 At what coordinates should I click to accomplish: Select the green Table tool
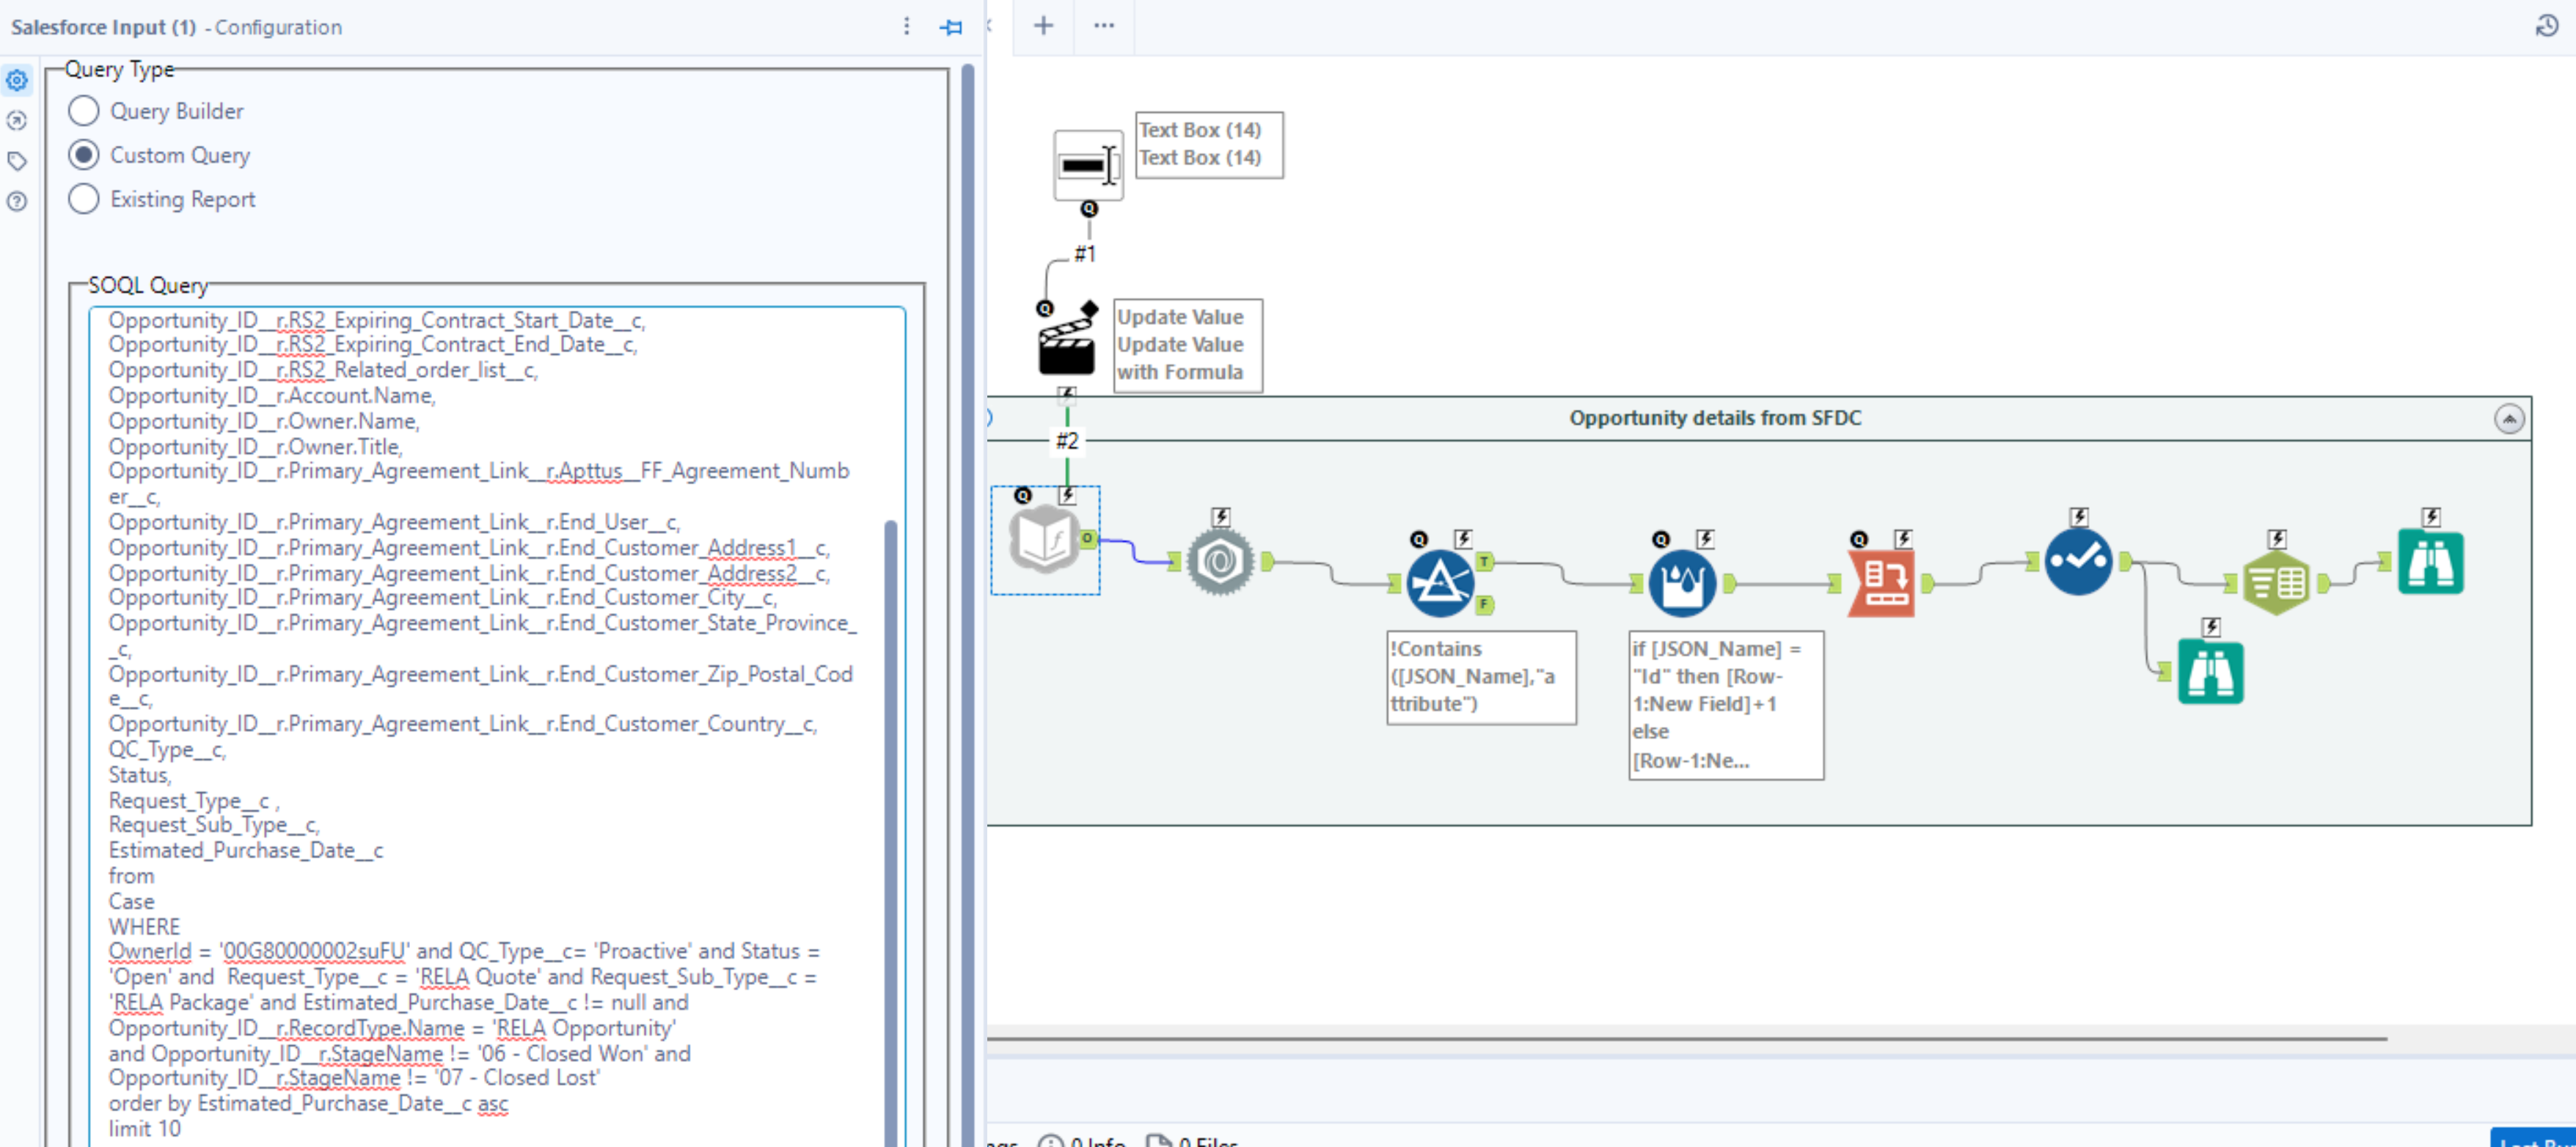tap(2275, 583)
